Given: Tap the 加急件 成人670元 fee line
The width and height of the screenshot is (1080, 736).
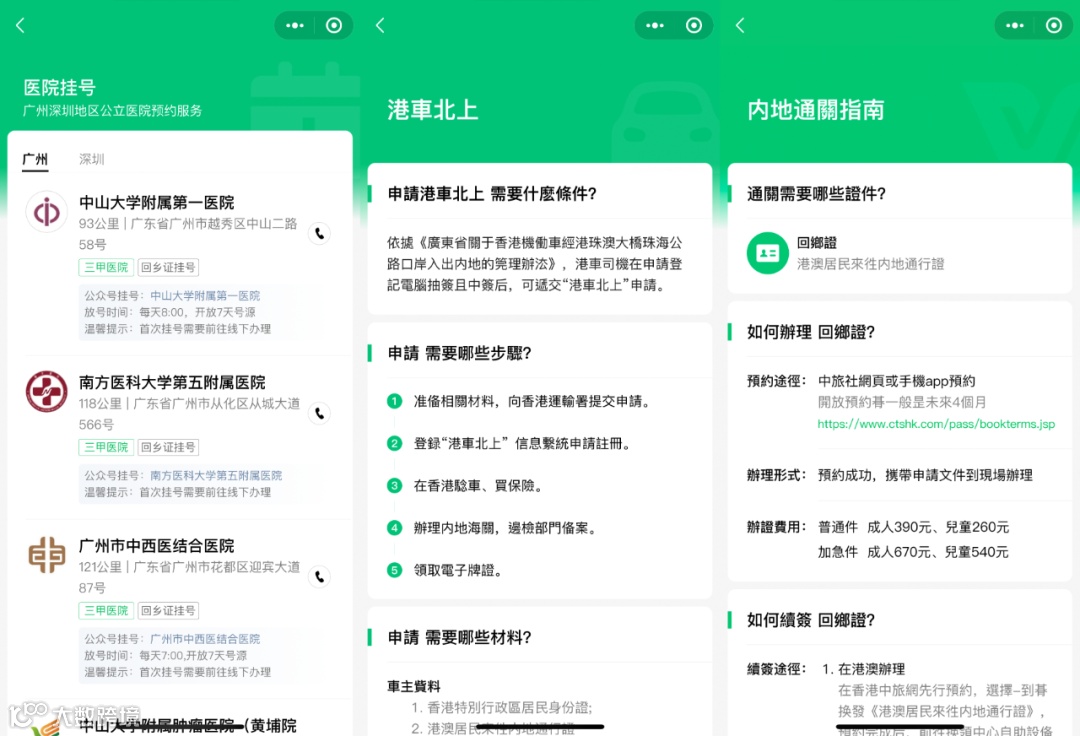Looking at the screenshot, I should 913,552.
